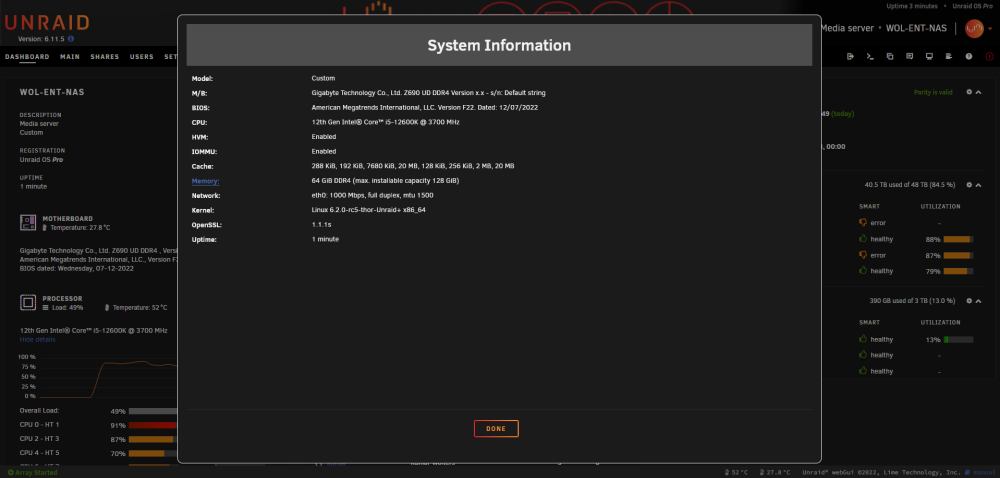Click the copy/windows icon in toolbar
Screen dimensions: 1000x478
(890, 57)
